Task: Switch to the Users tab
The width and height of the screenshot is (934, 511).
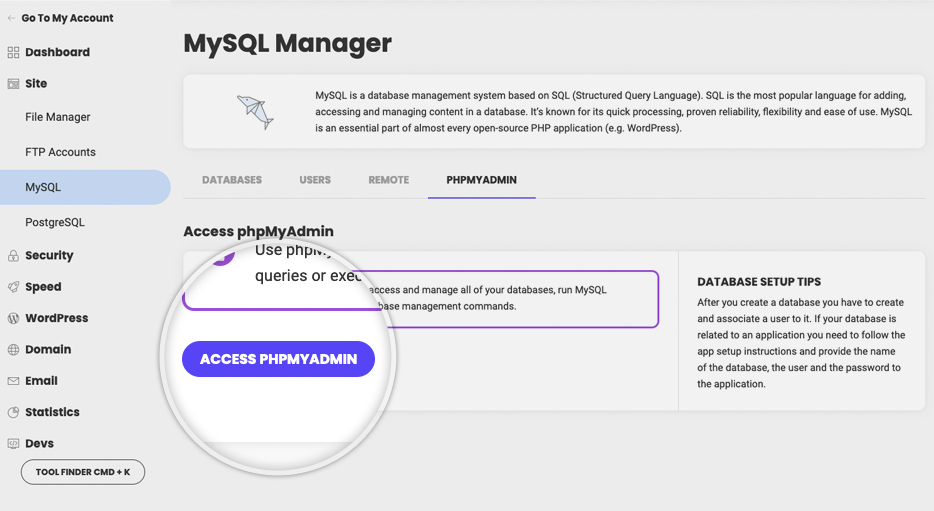Action: (x=315, y=180)
